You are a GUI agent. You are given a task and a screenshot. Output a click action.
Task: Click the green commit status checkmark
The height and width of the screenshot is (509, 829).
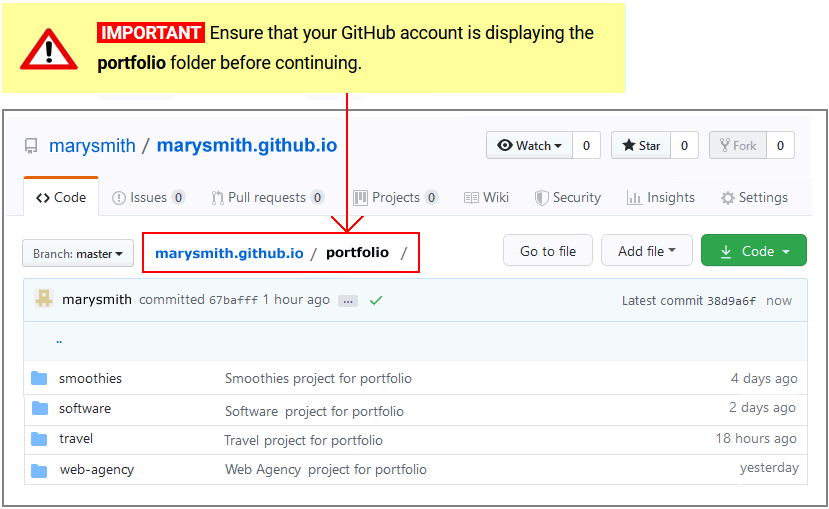[376, 300]
